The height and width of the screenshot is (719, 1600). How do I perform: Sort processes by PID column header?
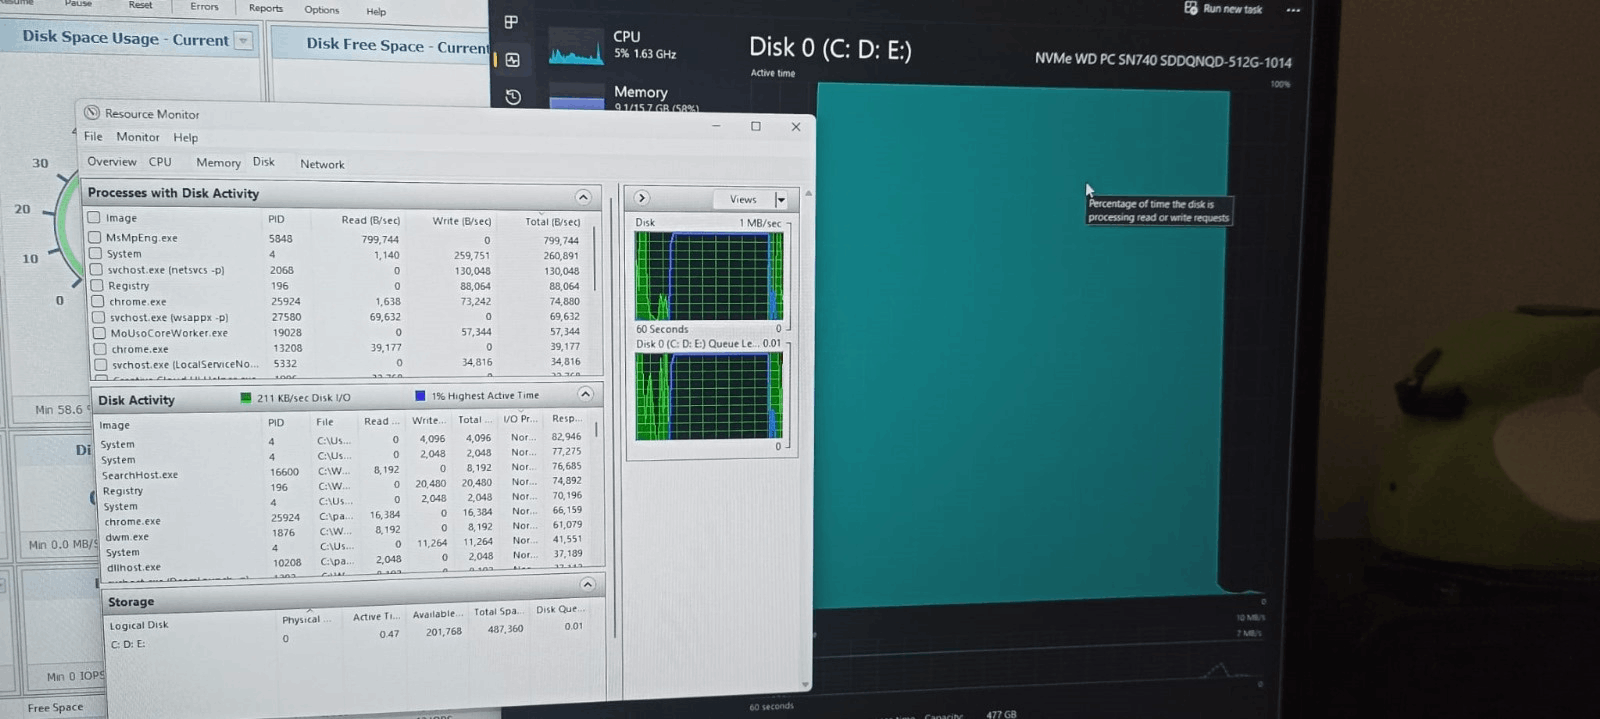[x=276, y=219]
